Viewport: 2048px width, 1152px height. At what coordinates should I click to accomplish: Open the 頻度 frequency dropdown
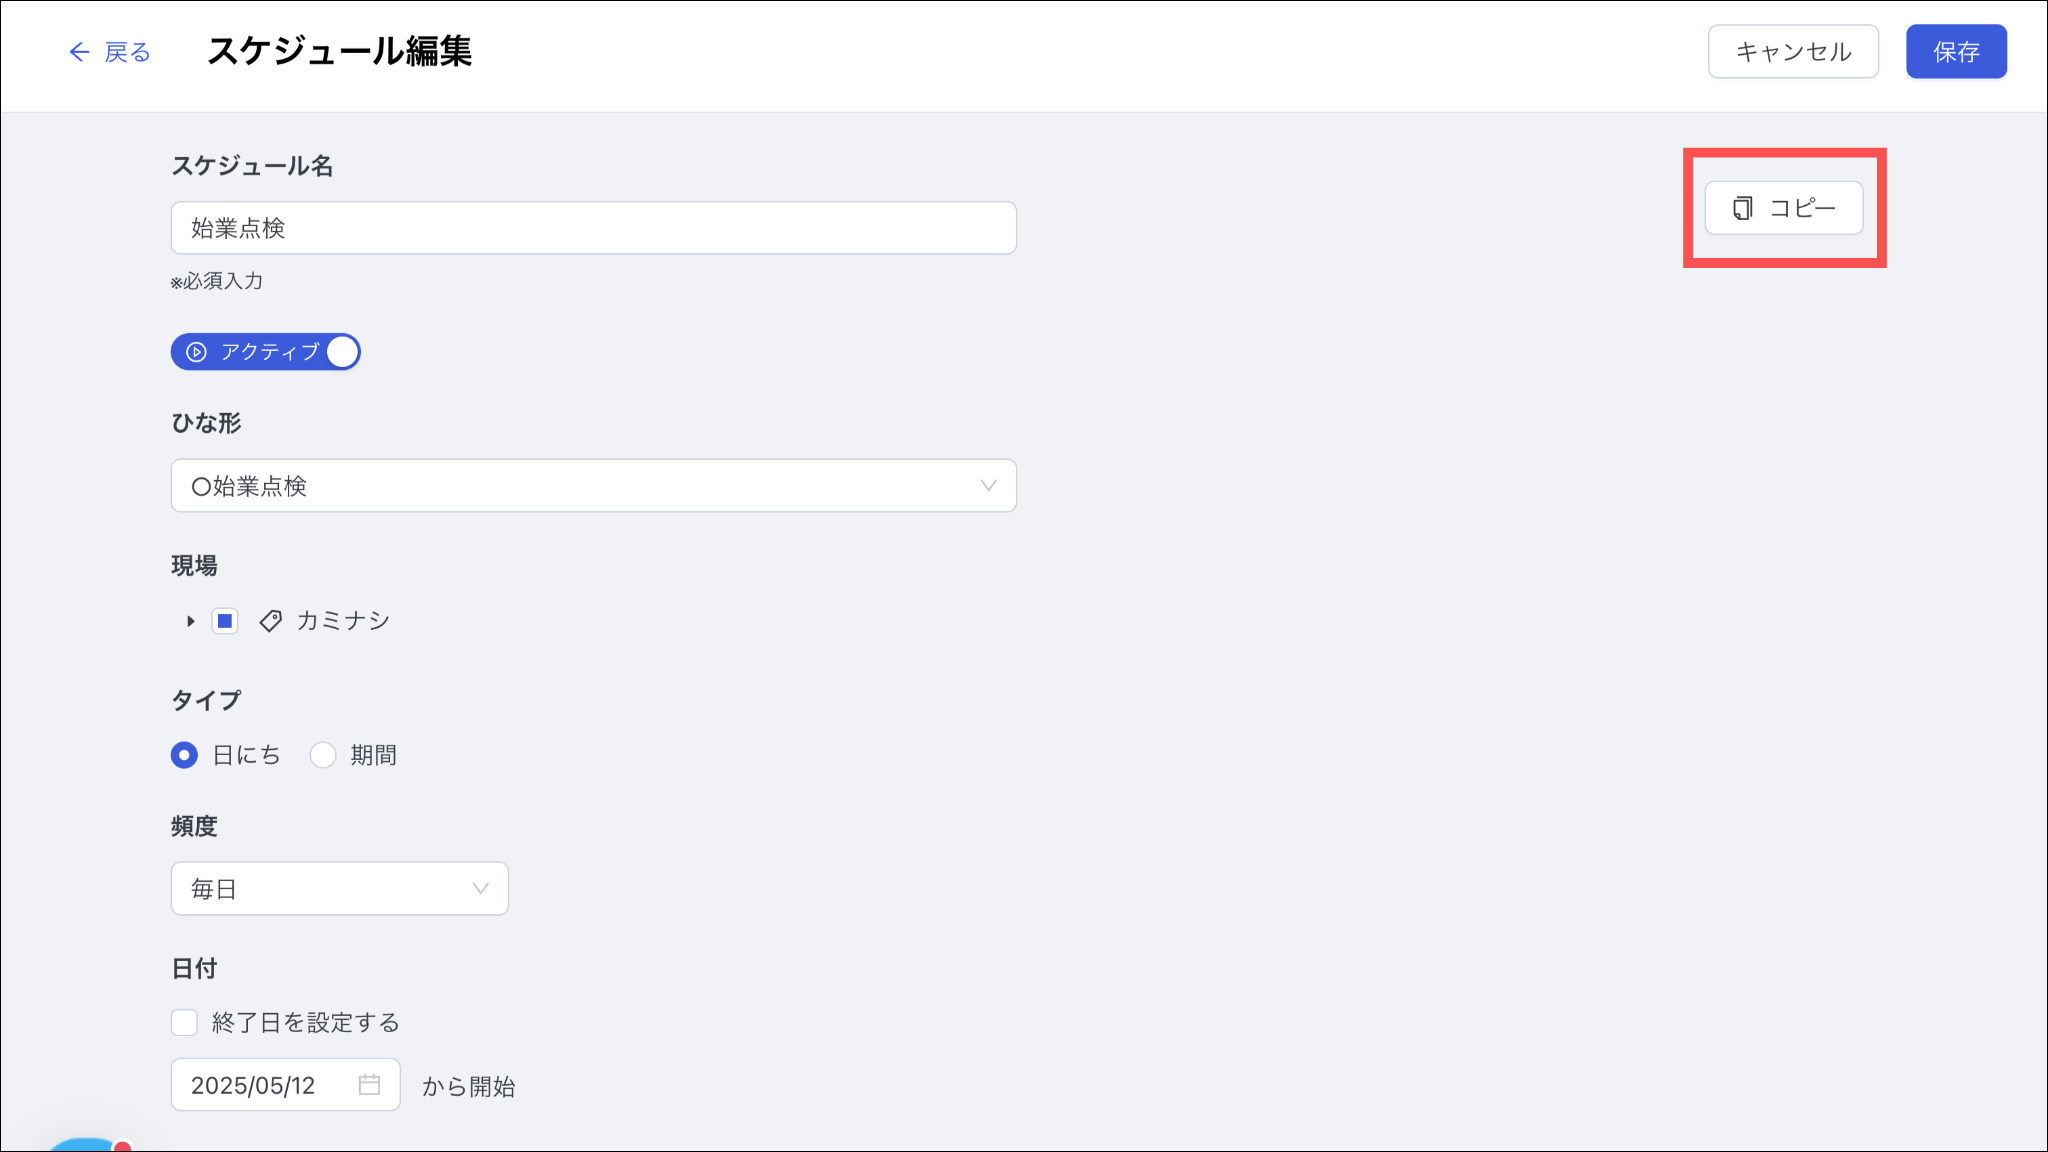click(x=339, y=888)
